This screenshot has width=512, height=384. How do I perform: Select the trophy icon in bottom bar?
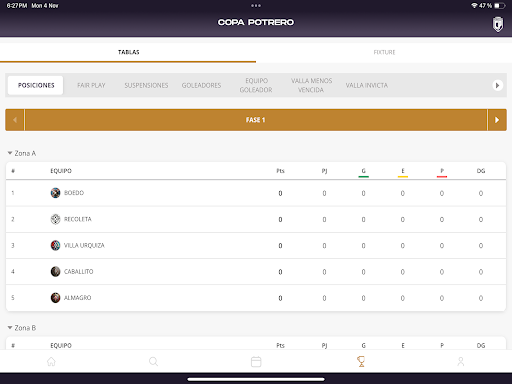(x=361, y=361)
